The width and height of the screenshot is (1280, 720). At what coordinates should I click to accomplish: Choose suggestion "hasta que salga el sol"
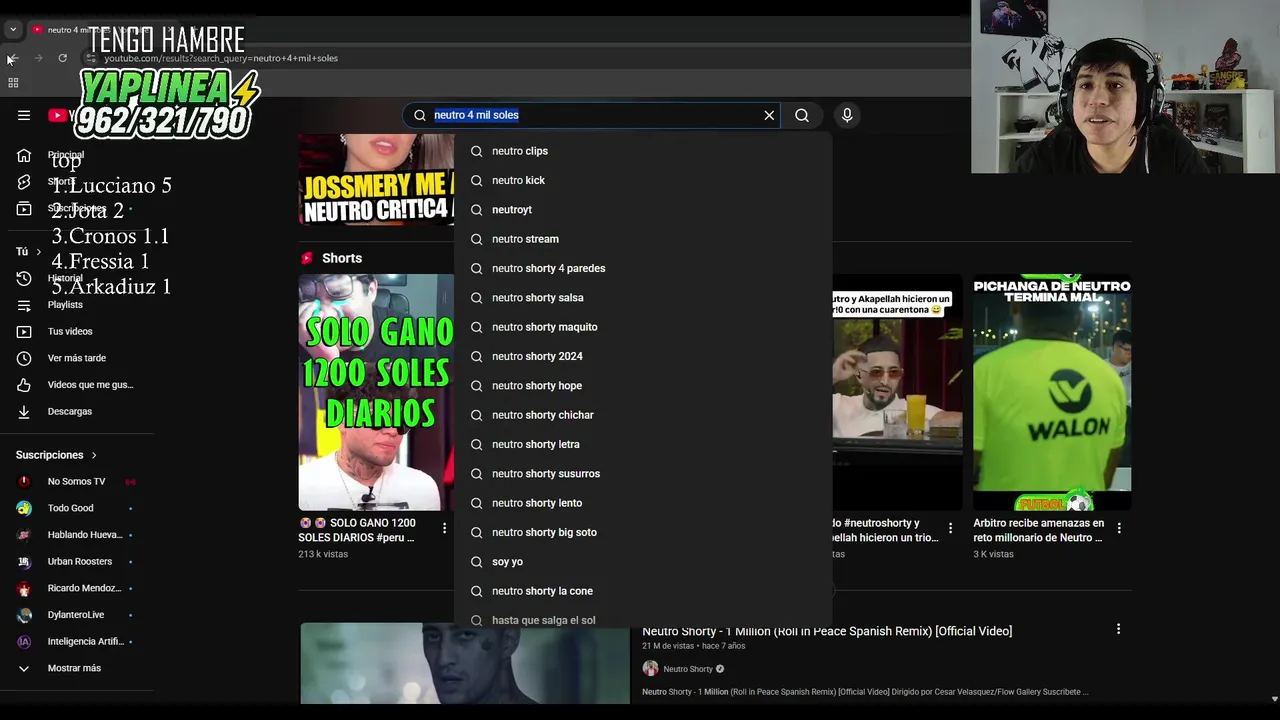[643, 618]
